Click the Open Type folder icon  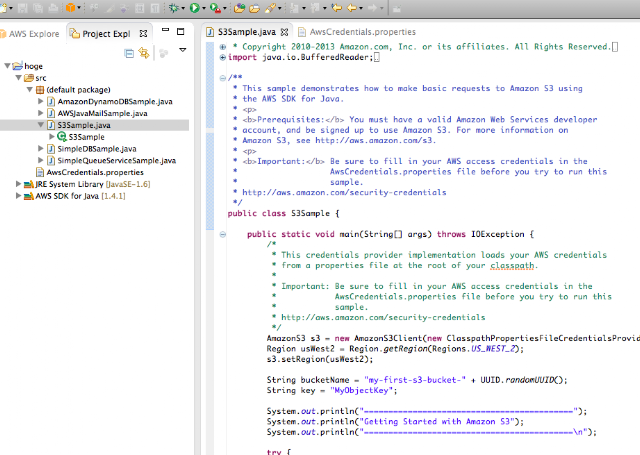click(x=239, y=8)
